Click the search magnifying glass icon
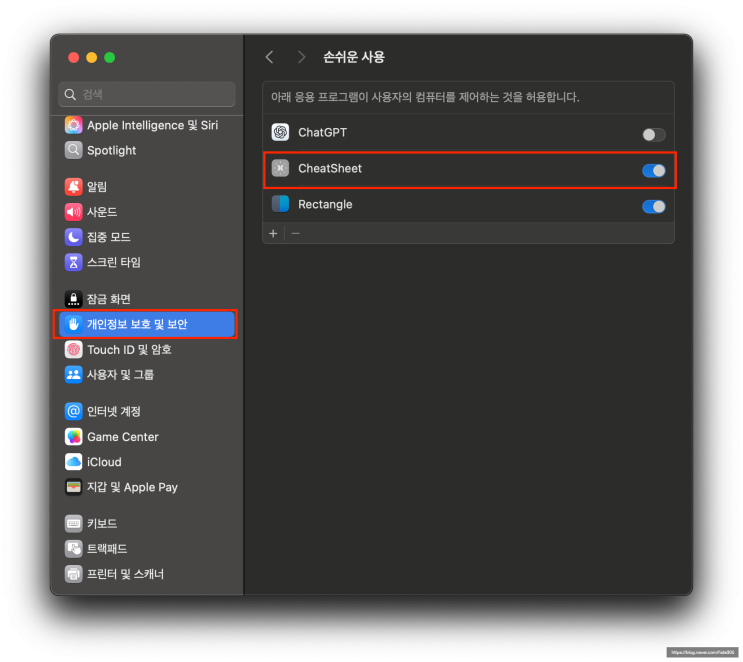This screenshot has width=743, height=662. [x=70, y=94]
